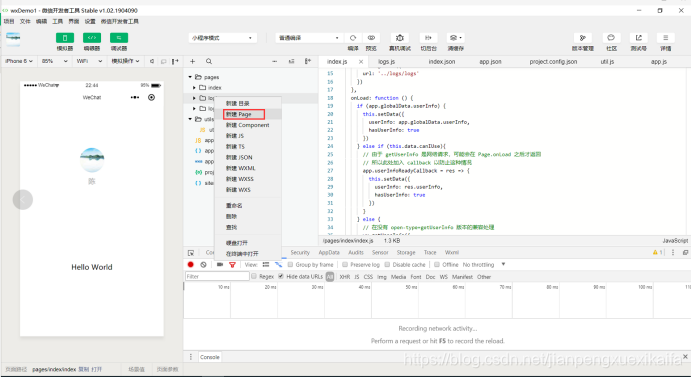
Task: Open the community (社区) icon
Action: coord(611,38)
